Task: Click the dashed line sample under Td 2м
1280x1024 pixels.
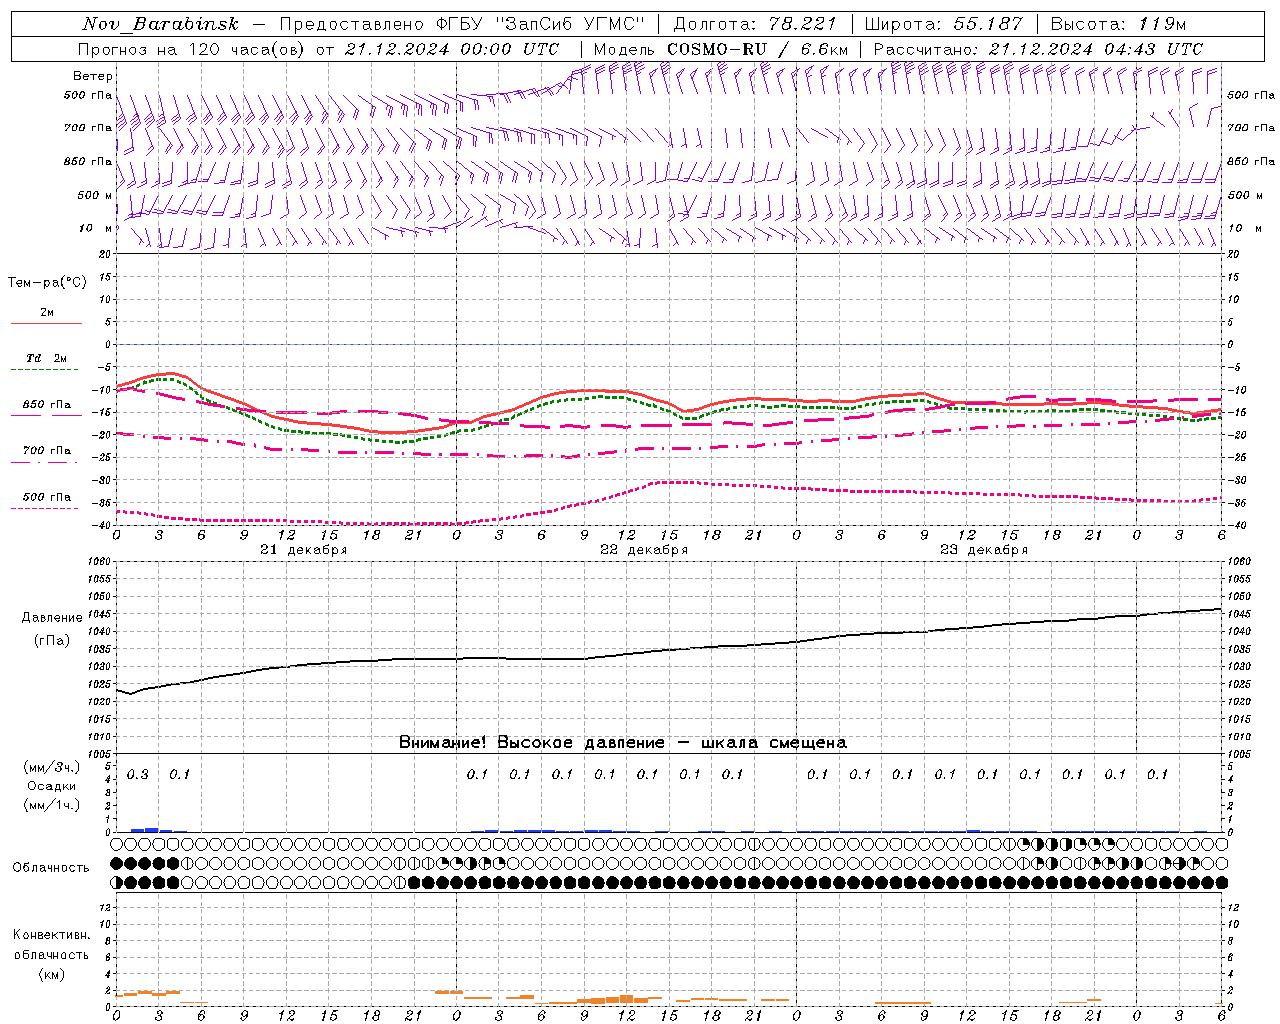Action: pos(46,370)
